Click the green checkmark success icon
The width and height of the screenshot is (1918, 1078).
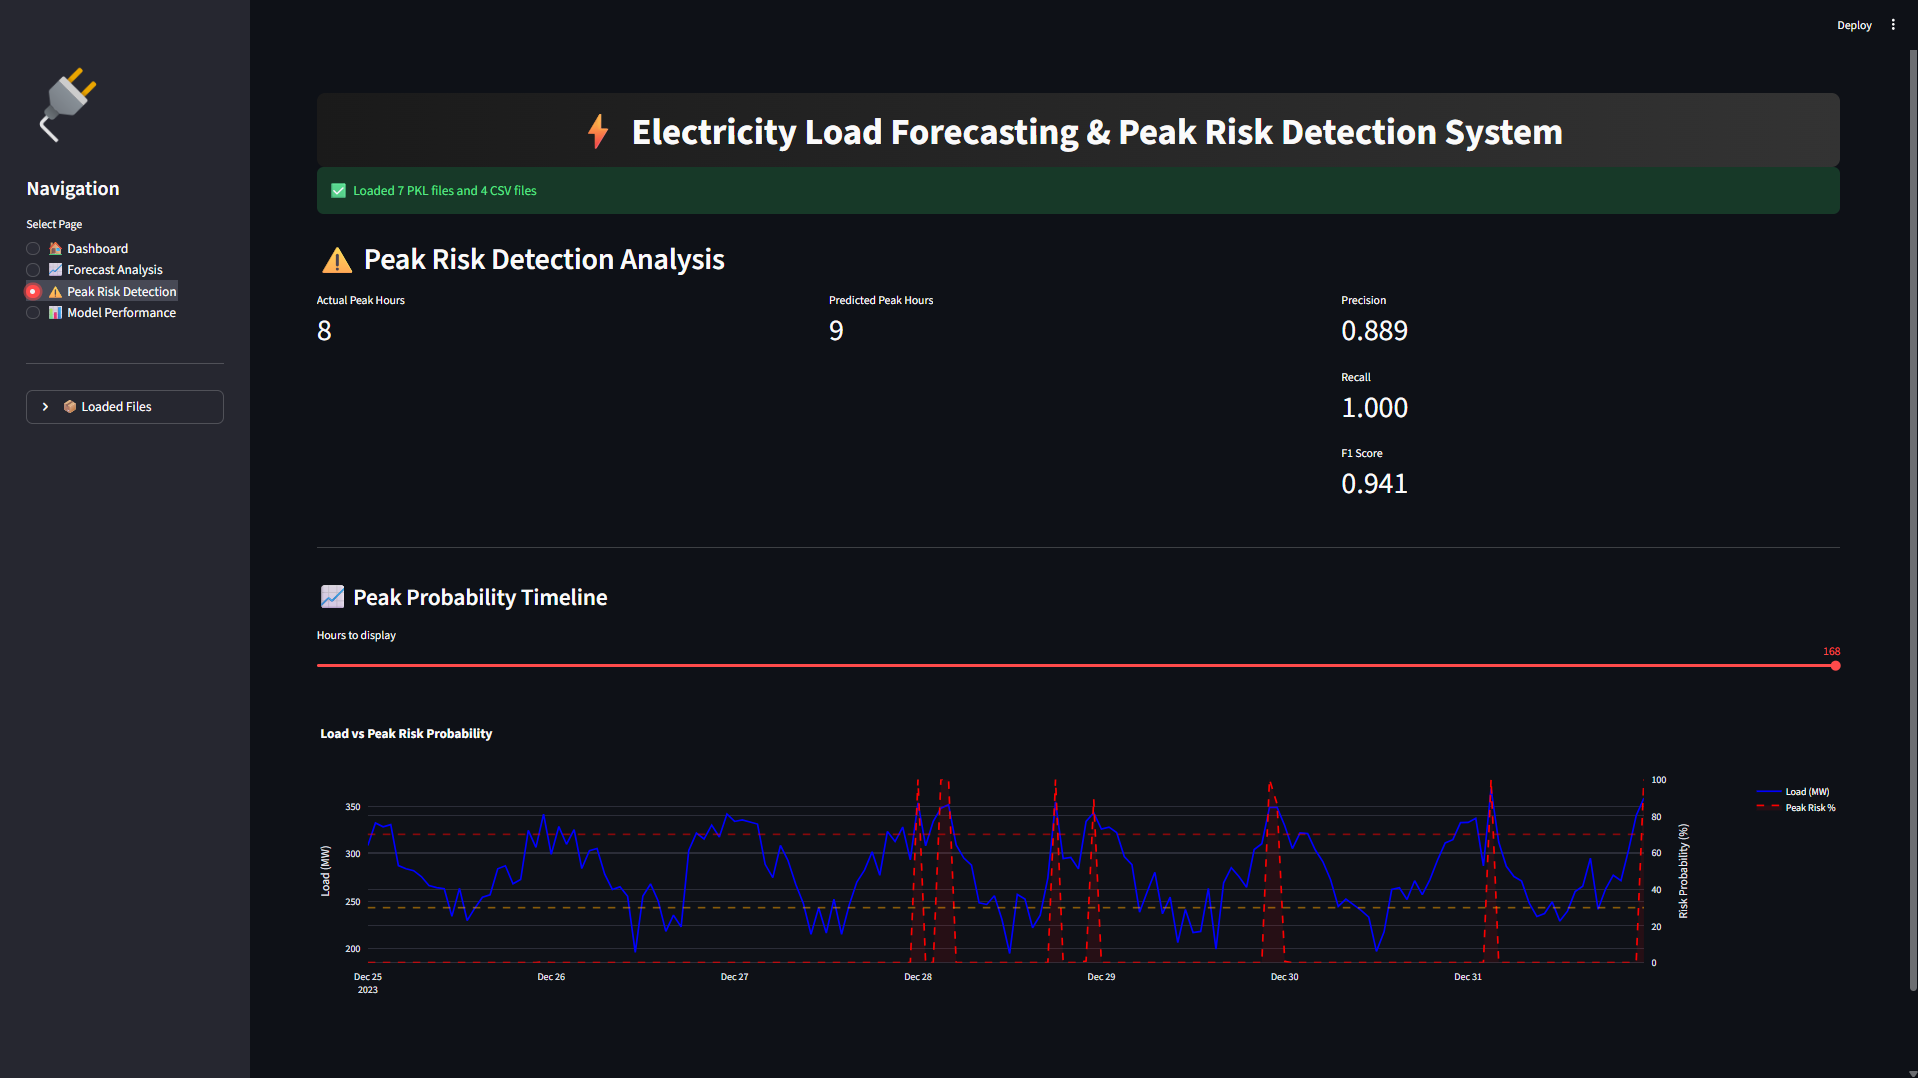[x=339, y=191]
